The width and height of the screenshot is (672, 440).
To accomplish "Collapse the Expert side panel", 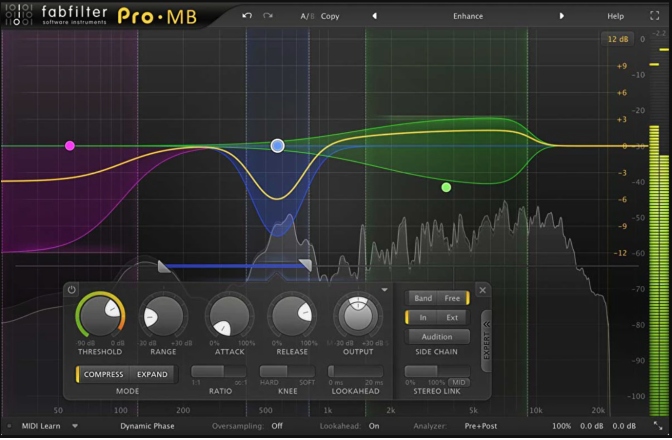I will 486,341.
